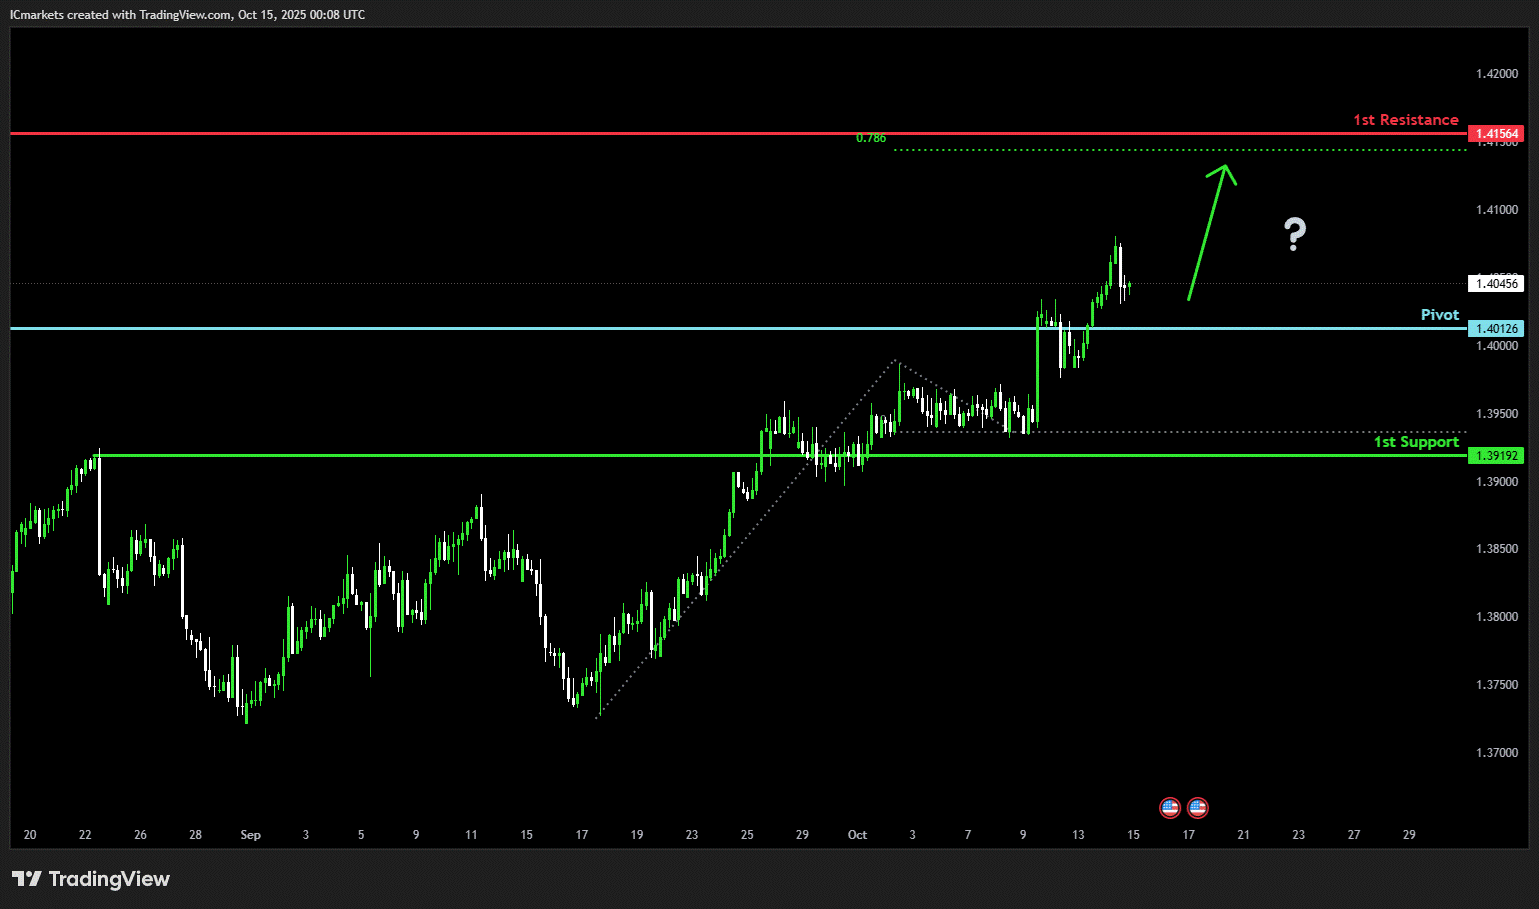Open the left US flag economic event
Screen dimensions: 1539x909
pyautogui.click(x=1169, y=807)
